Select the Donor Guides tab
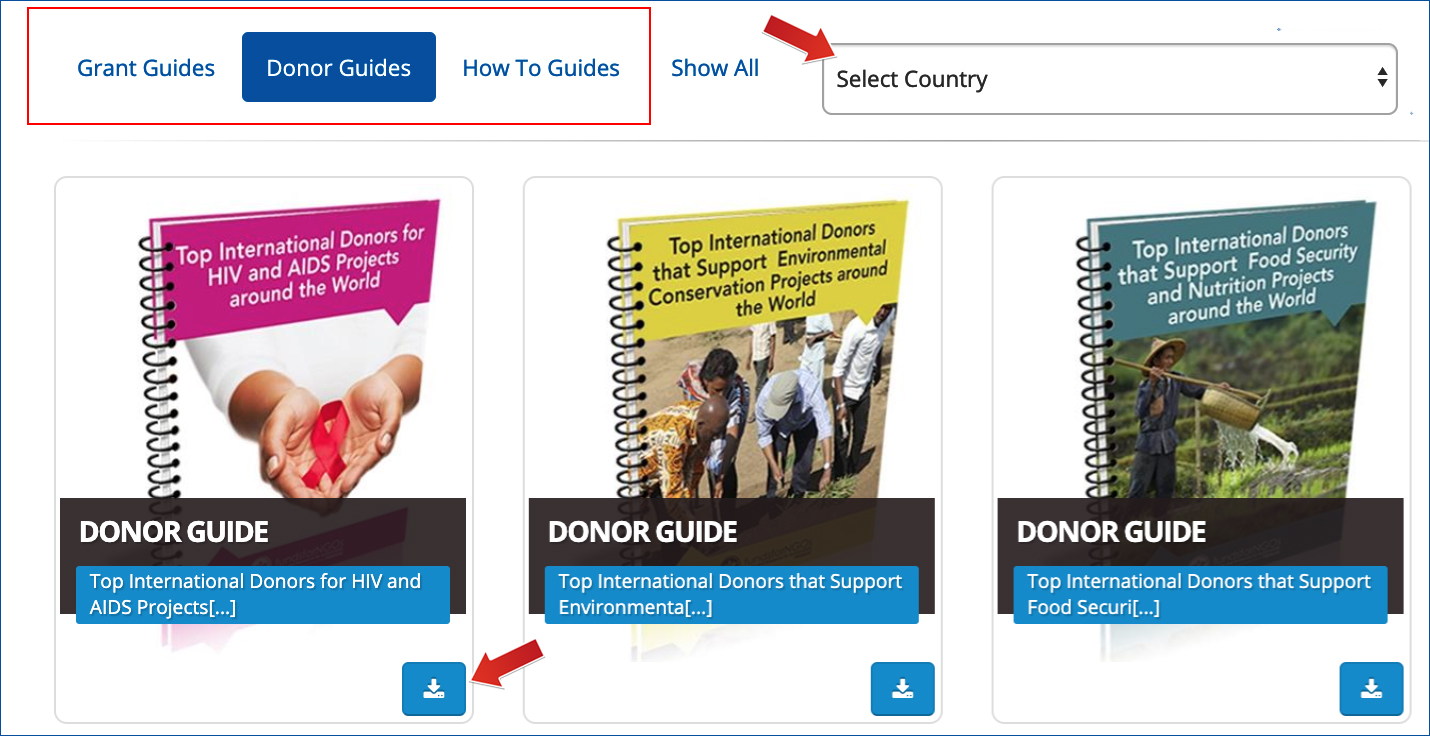This screenshot has height=736, width=1430. [339, 67]
